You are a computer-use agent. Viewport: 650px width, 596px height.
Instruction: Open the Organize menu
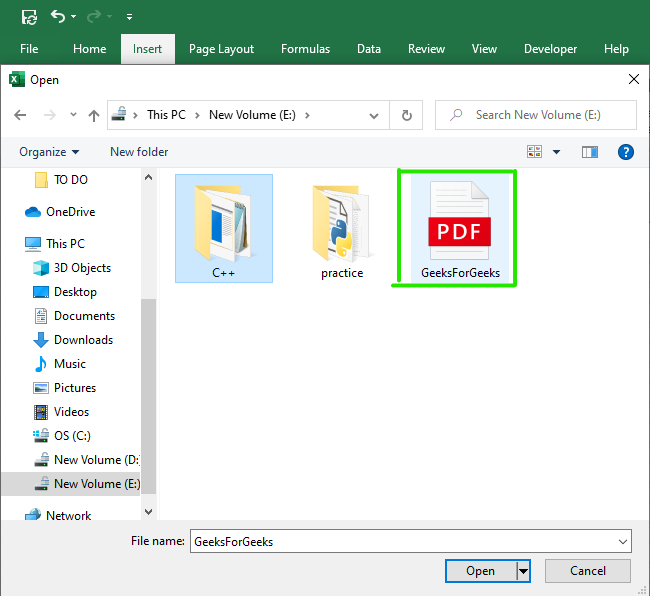click(x=49, y=152)
